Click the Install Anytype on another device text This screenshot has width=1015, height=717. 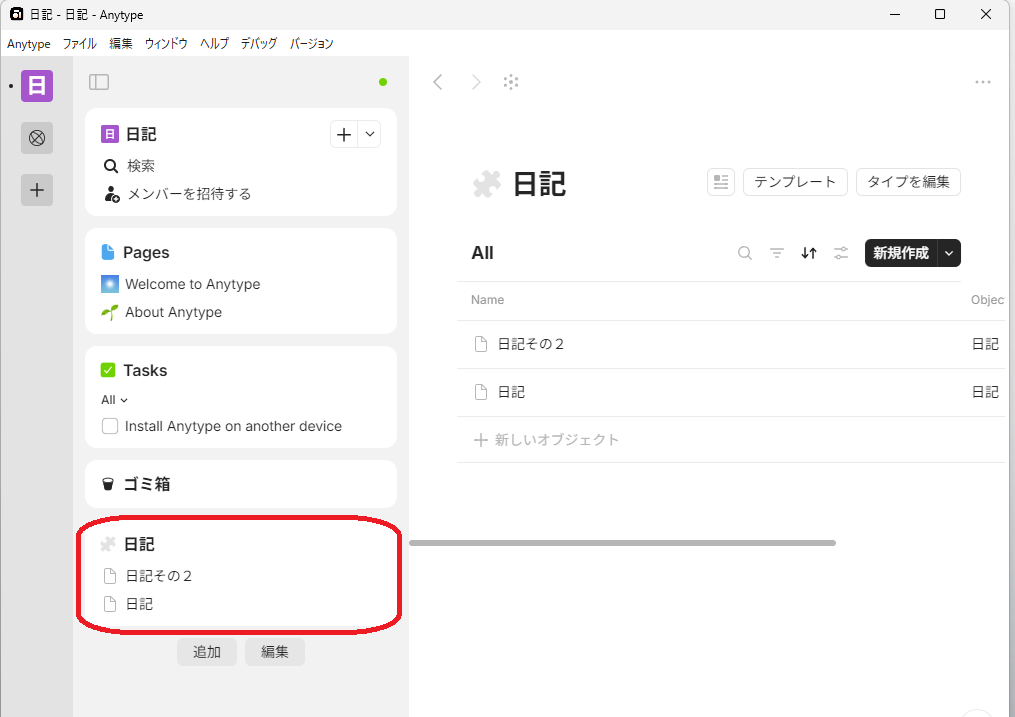pyautogui.click(x=233, y=426)
